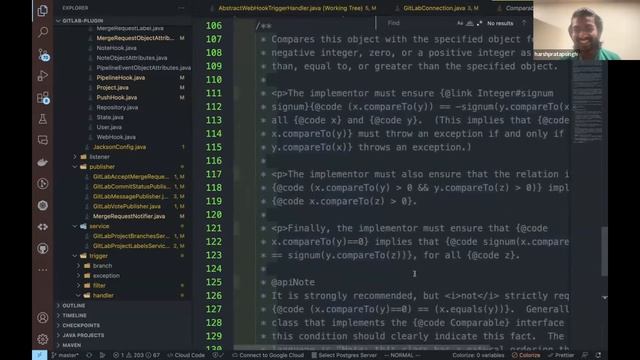The height and width of the screenshot is (360, 640).
Task: Click Select Postgres Server
Action: click(344, 355)
